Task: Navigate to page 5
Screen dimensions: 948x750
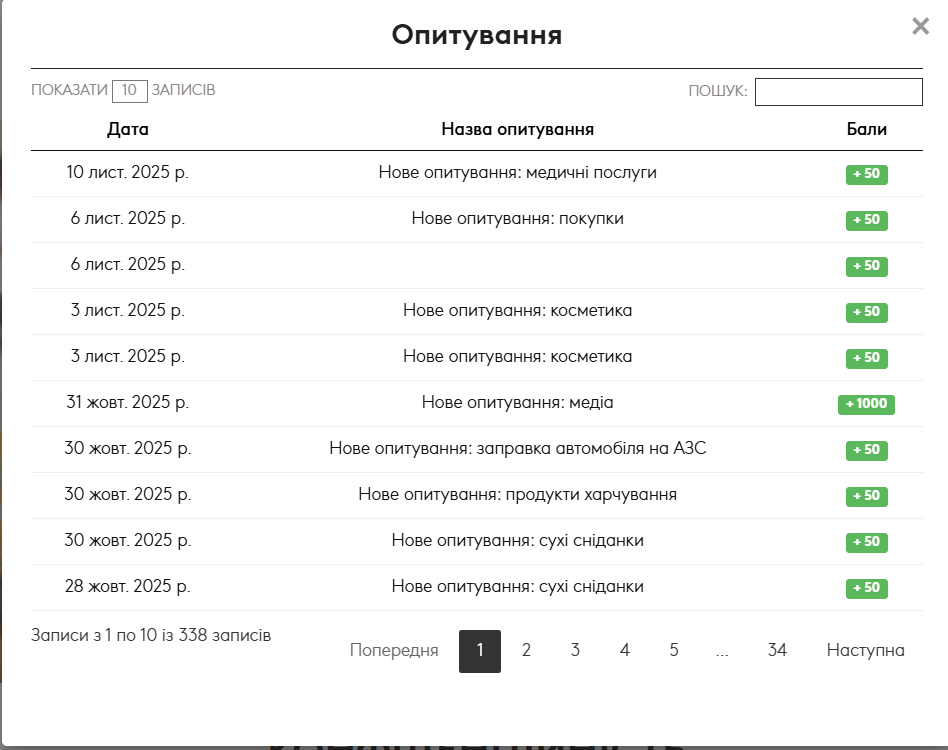Action: tap(674, 651)
